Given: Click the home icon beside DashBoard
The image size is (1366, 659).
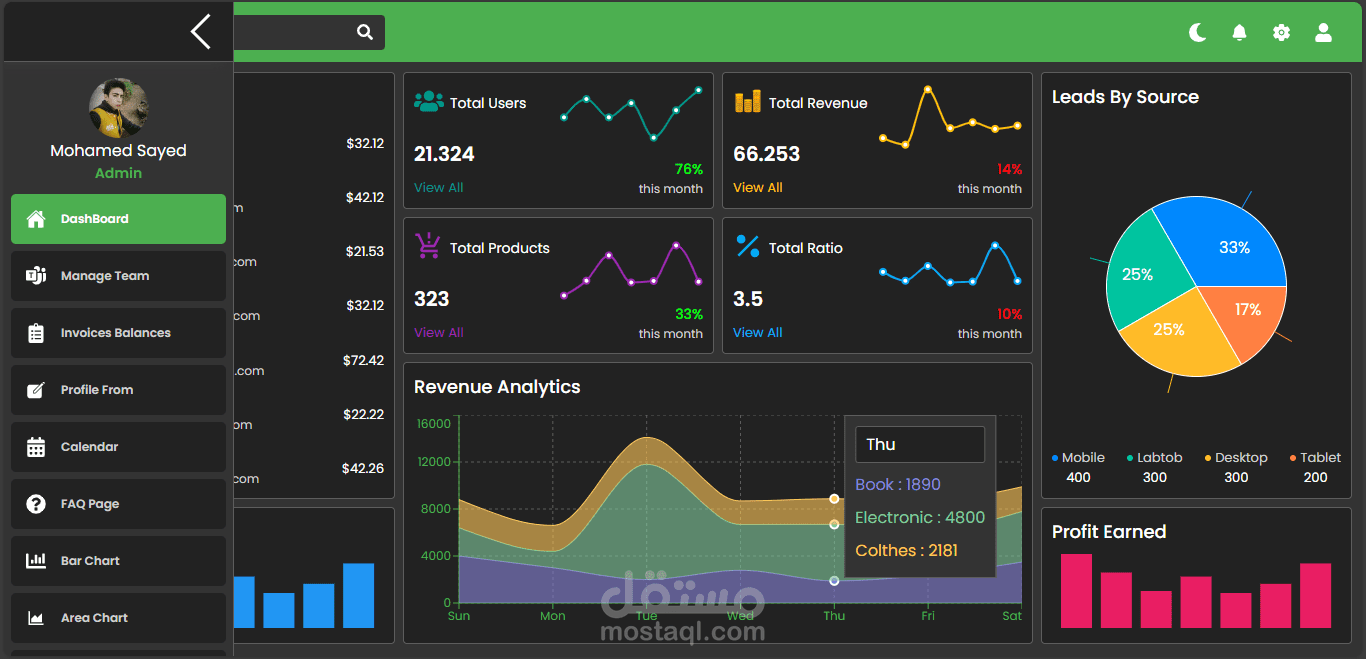Looking at the screenshot, I should click(x=36, y=219).
